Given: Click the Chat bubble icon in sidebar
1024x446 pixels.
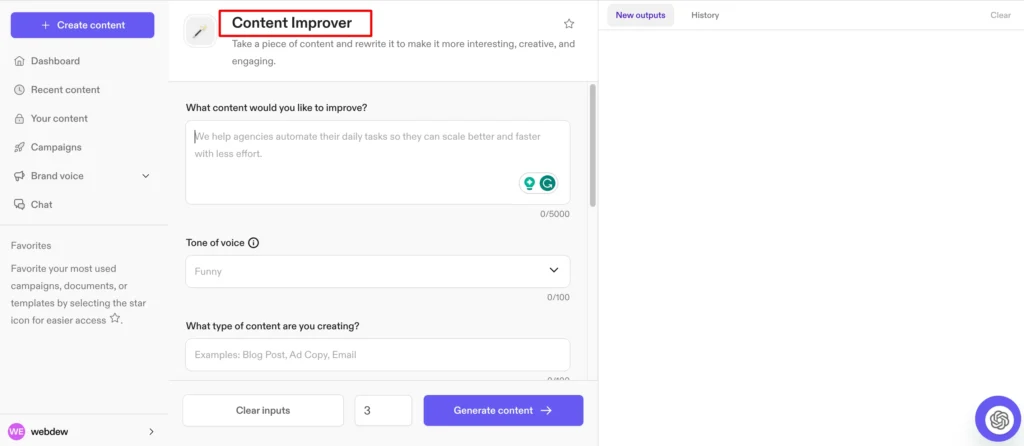Looking at the screenshot, I should [19, 205].
